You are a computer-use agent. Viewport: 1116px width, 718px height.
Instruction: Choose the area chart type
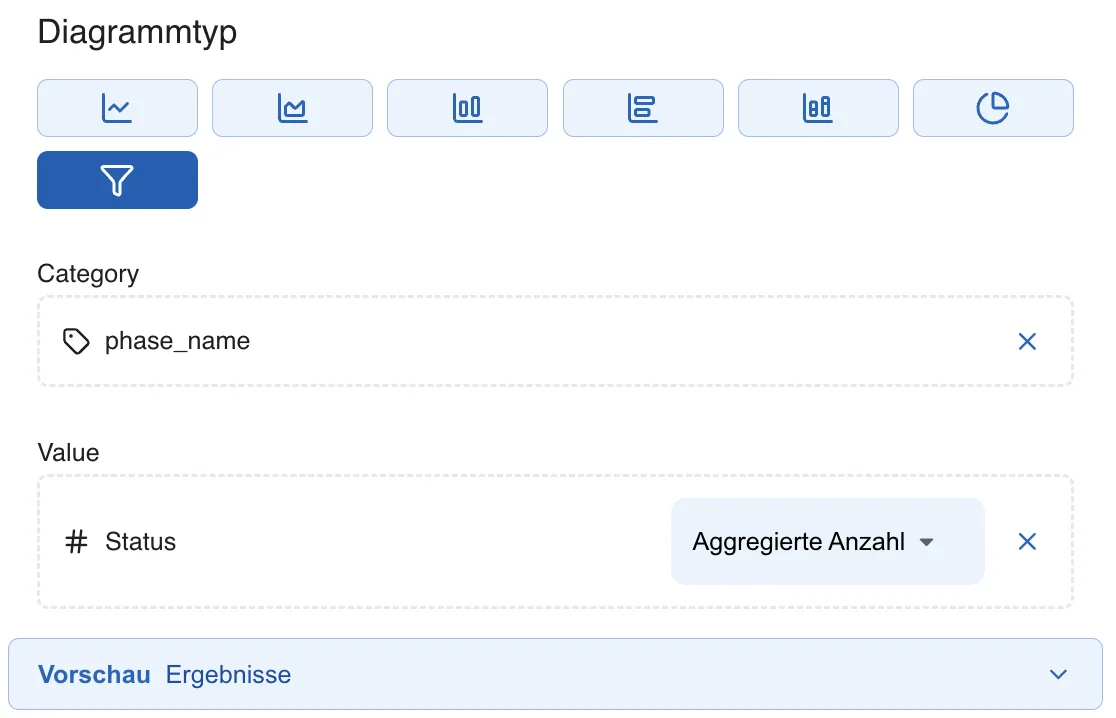293,108
